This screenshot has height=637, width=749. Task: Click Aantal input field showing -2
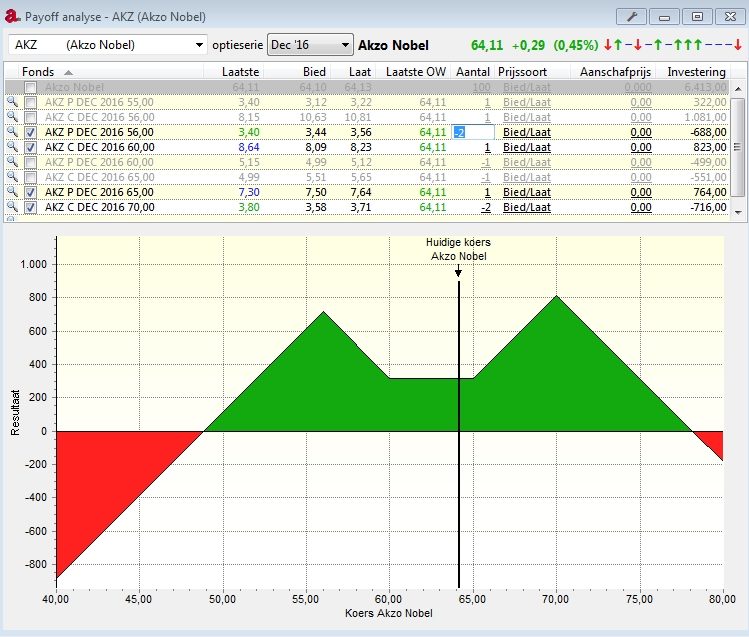(473, 132)
